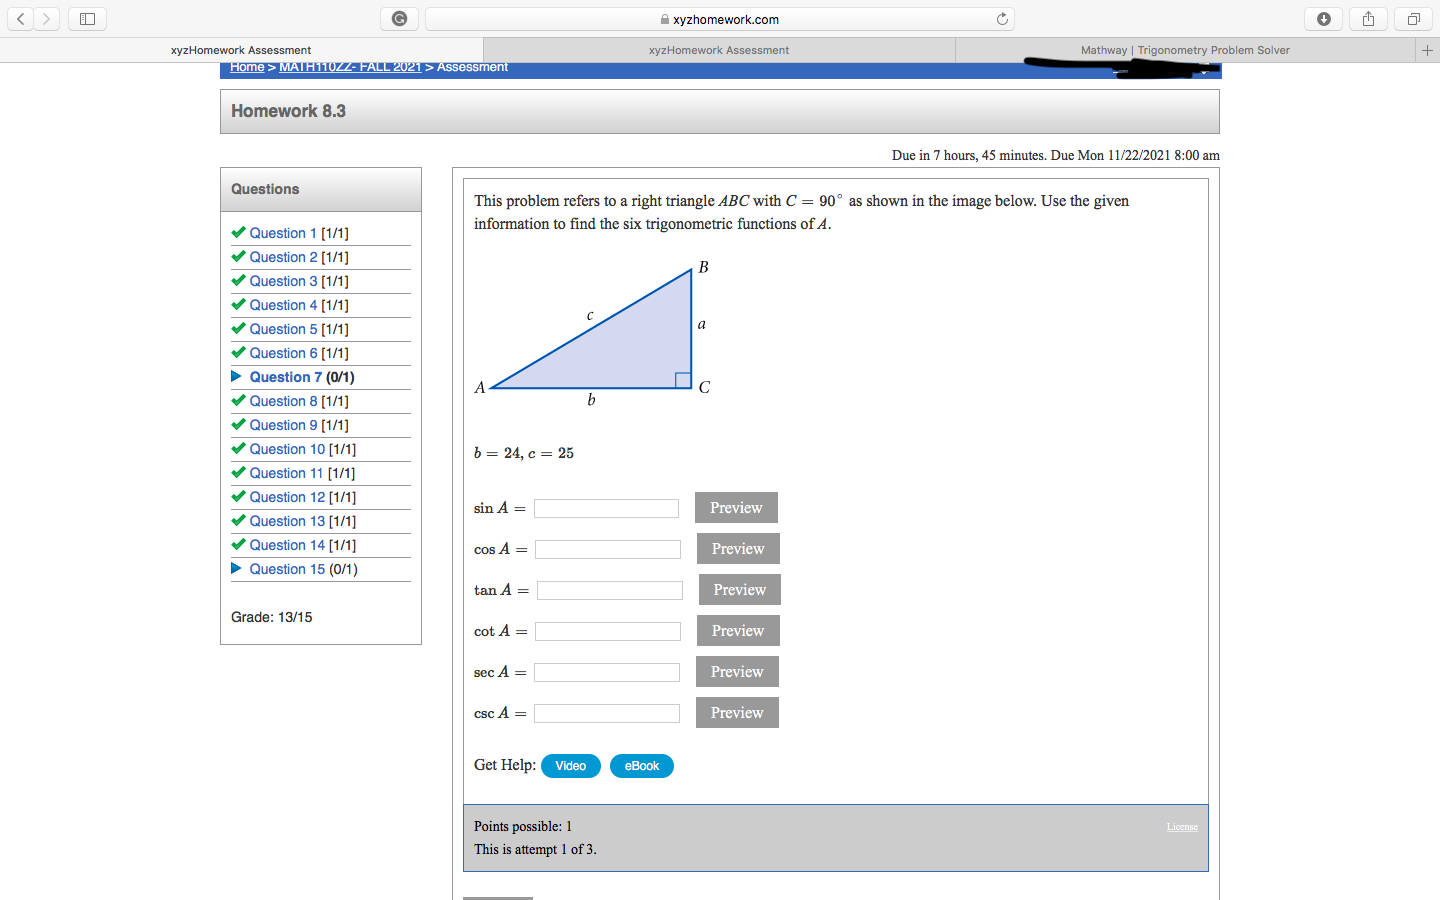
Task: Click inside the tan A answer field
Action: click(x=609, y=590)
